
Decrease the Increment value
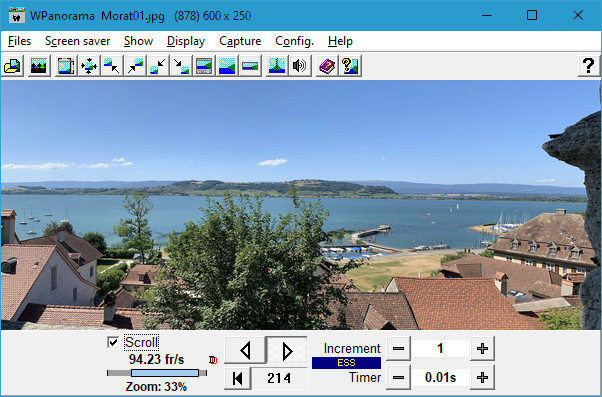coord(399,349)
